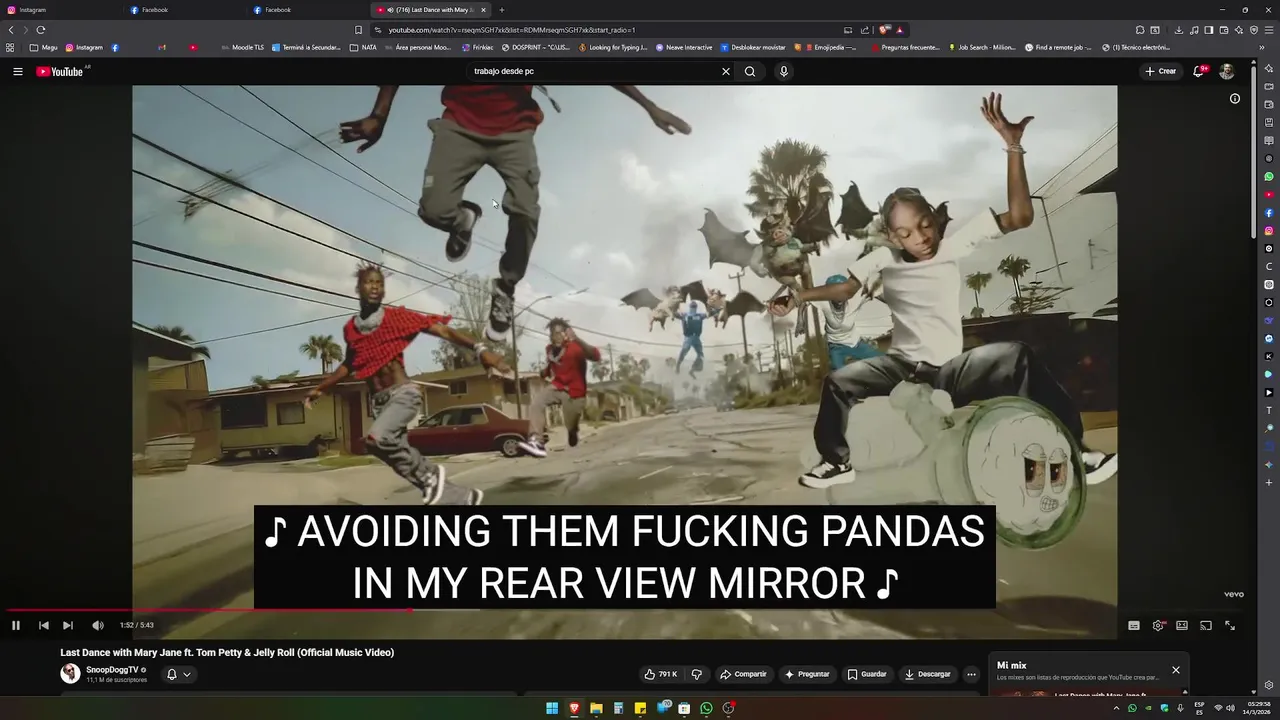Open the account avatar menu
This screenshot has width=1280, height=720.
click(1227, 71)
